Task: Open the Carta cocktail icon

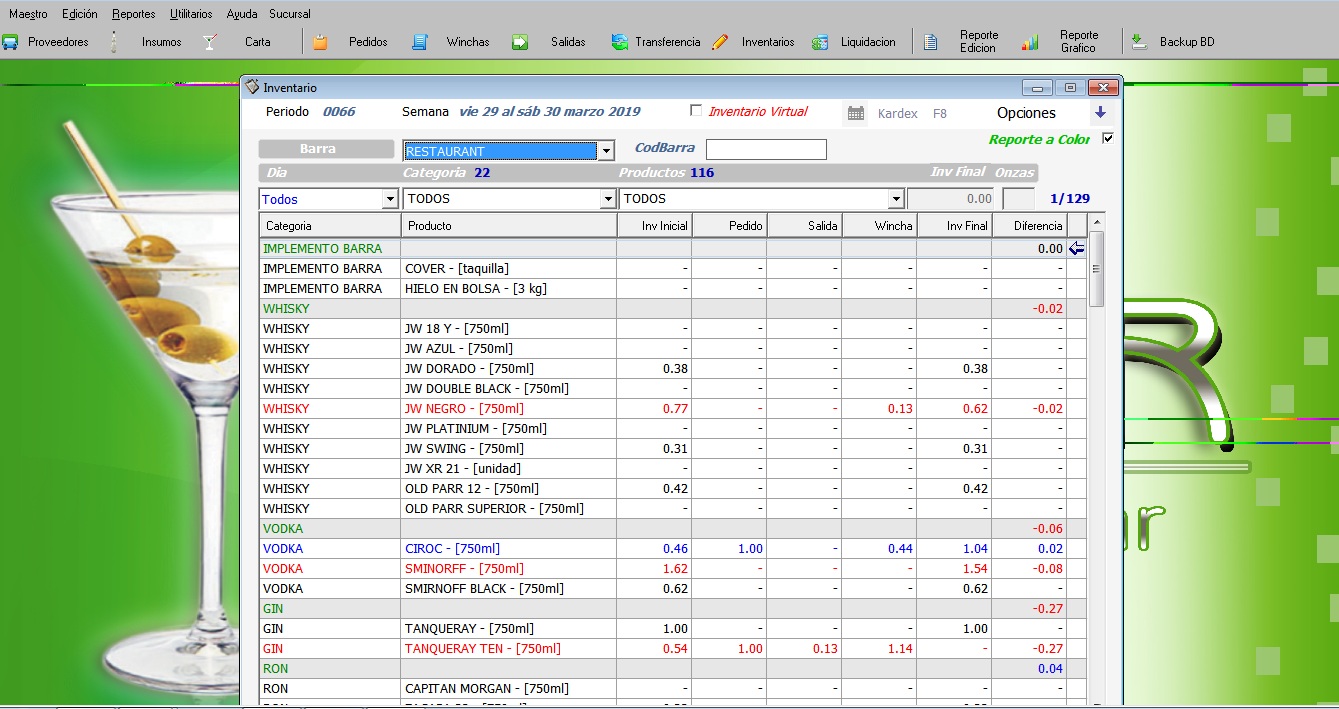Action: point(210,42)
